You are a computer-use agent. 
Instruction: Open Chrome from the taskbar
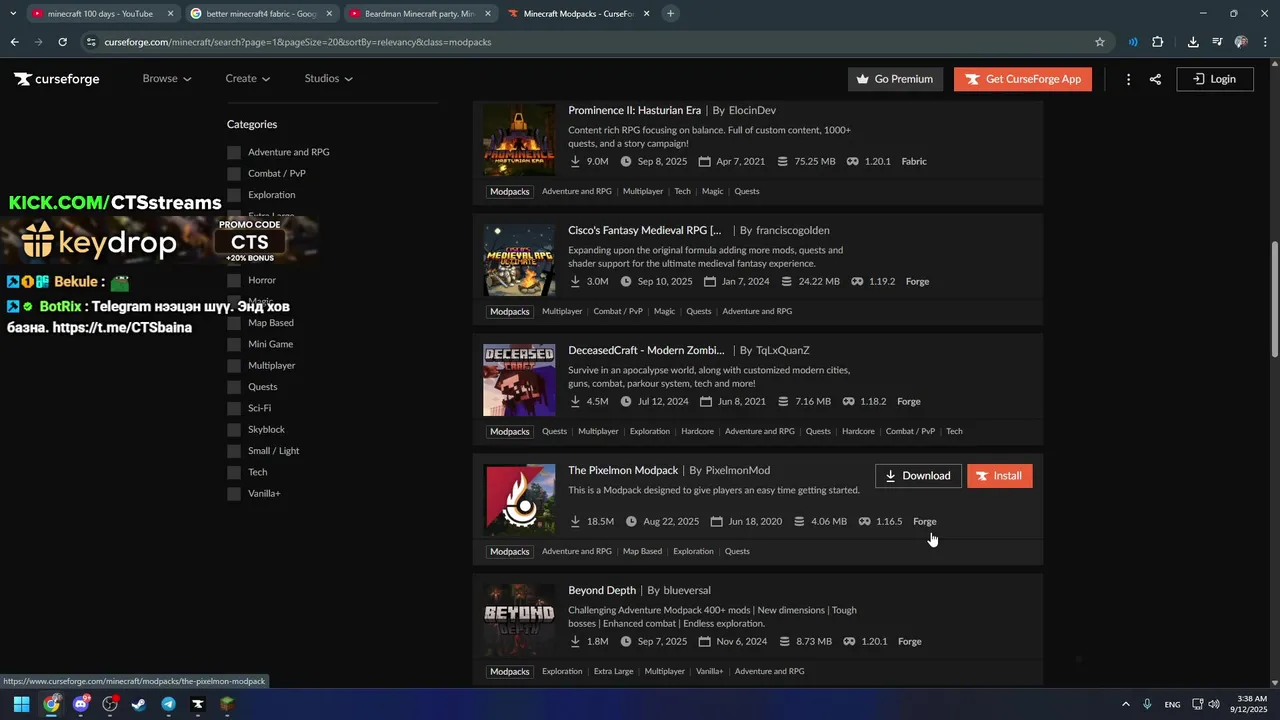pos(51,704)
